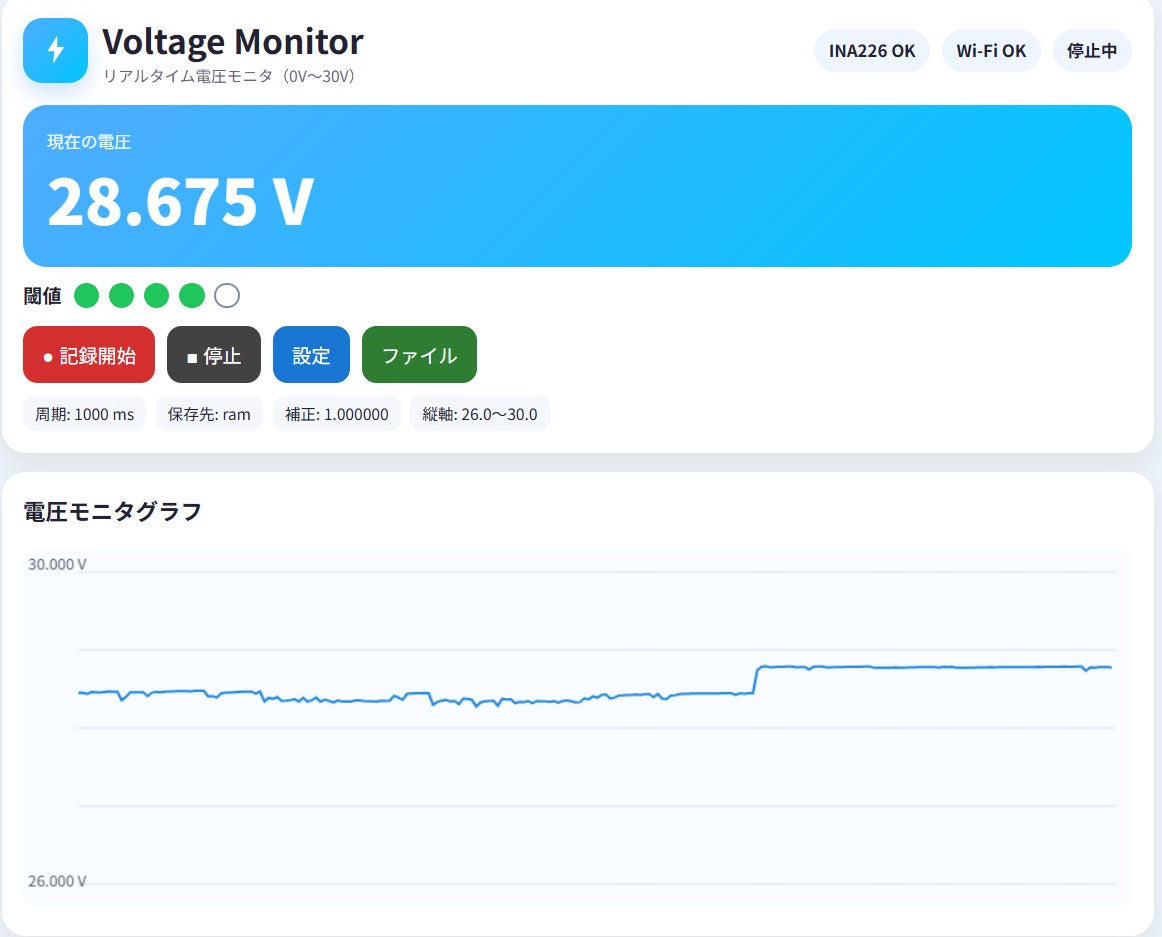The height and width of the screenshot is (937, 1162).
Task: Click the ■ 停止 stop button
Action: 214,355
